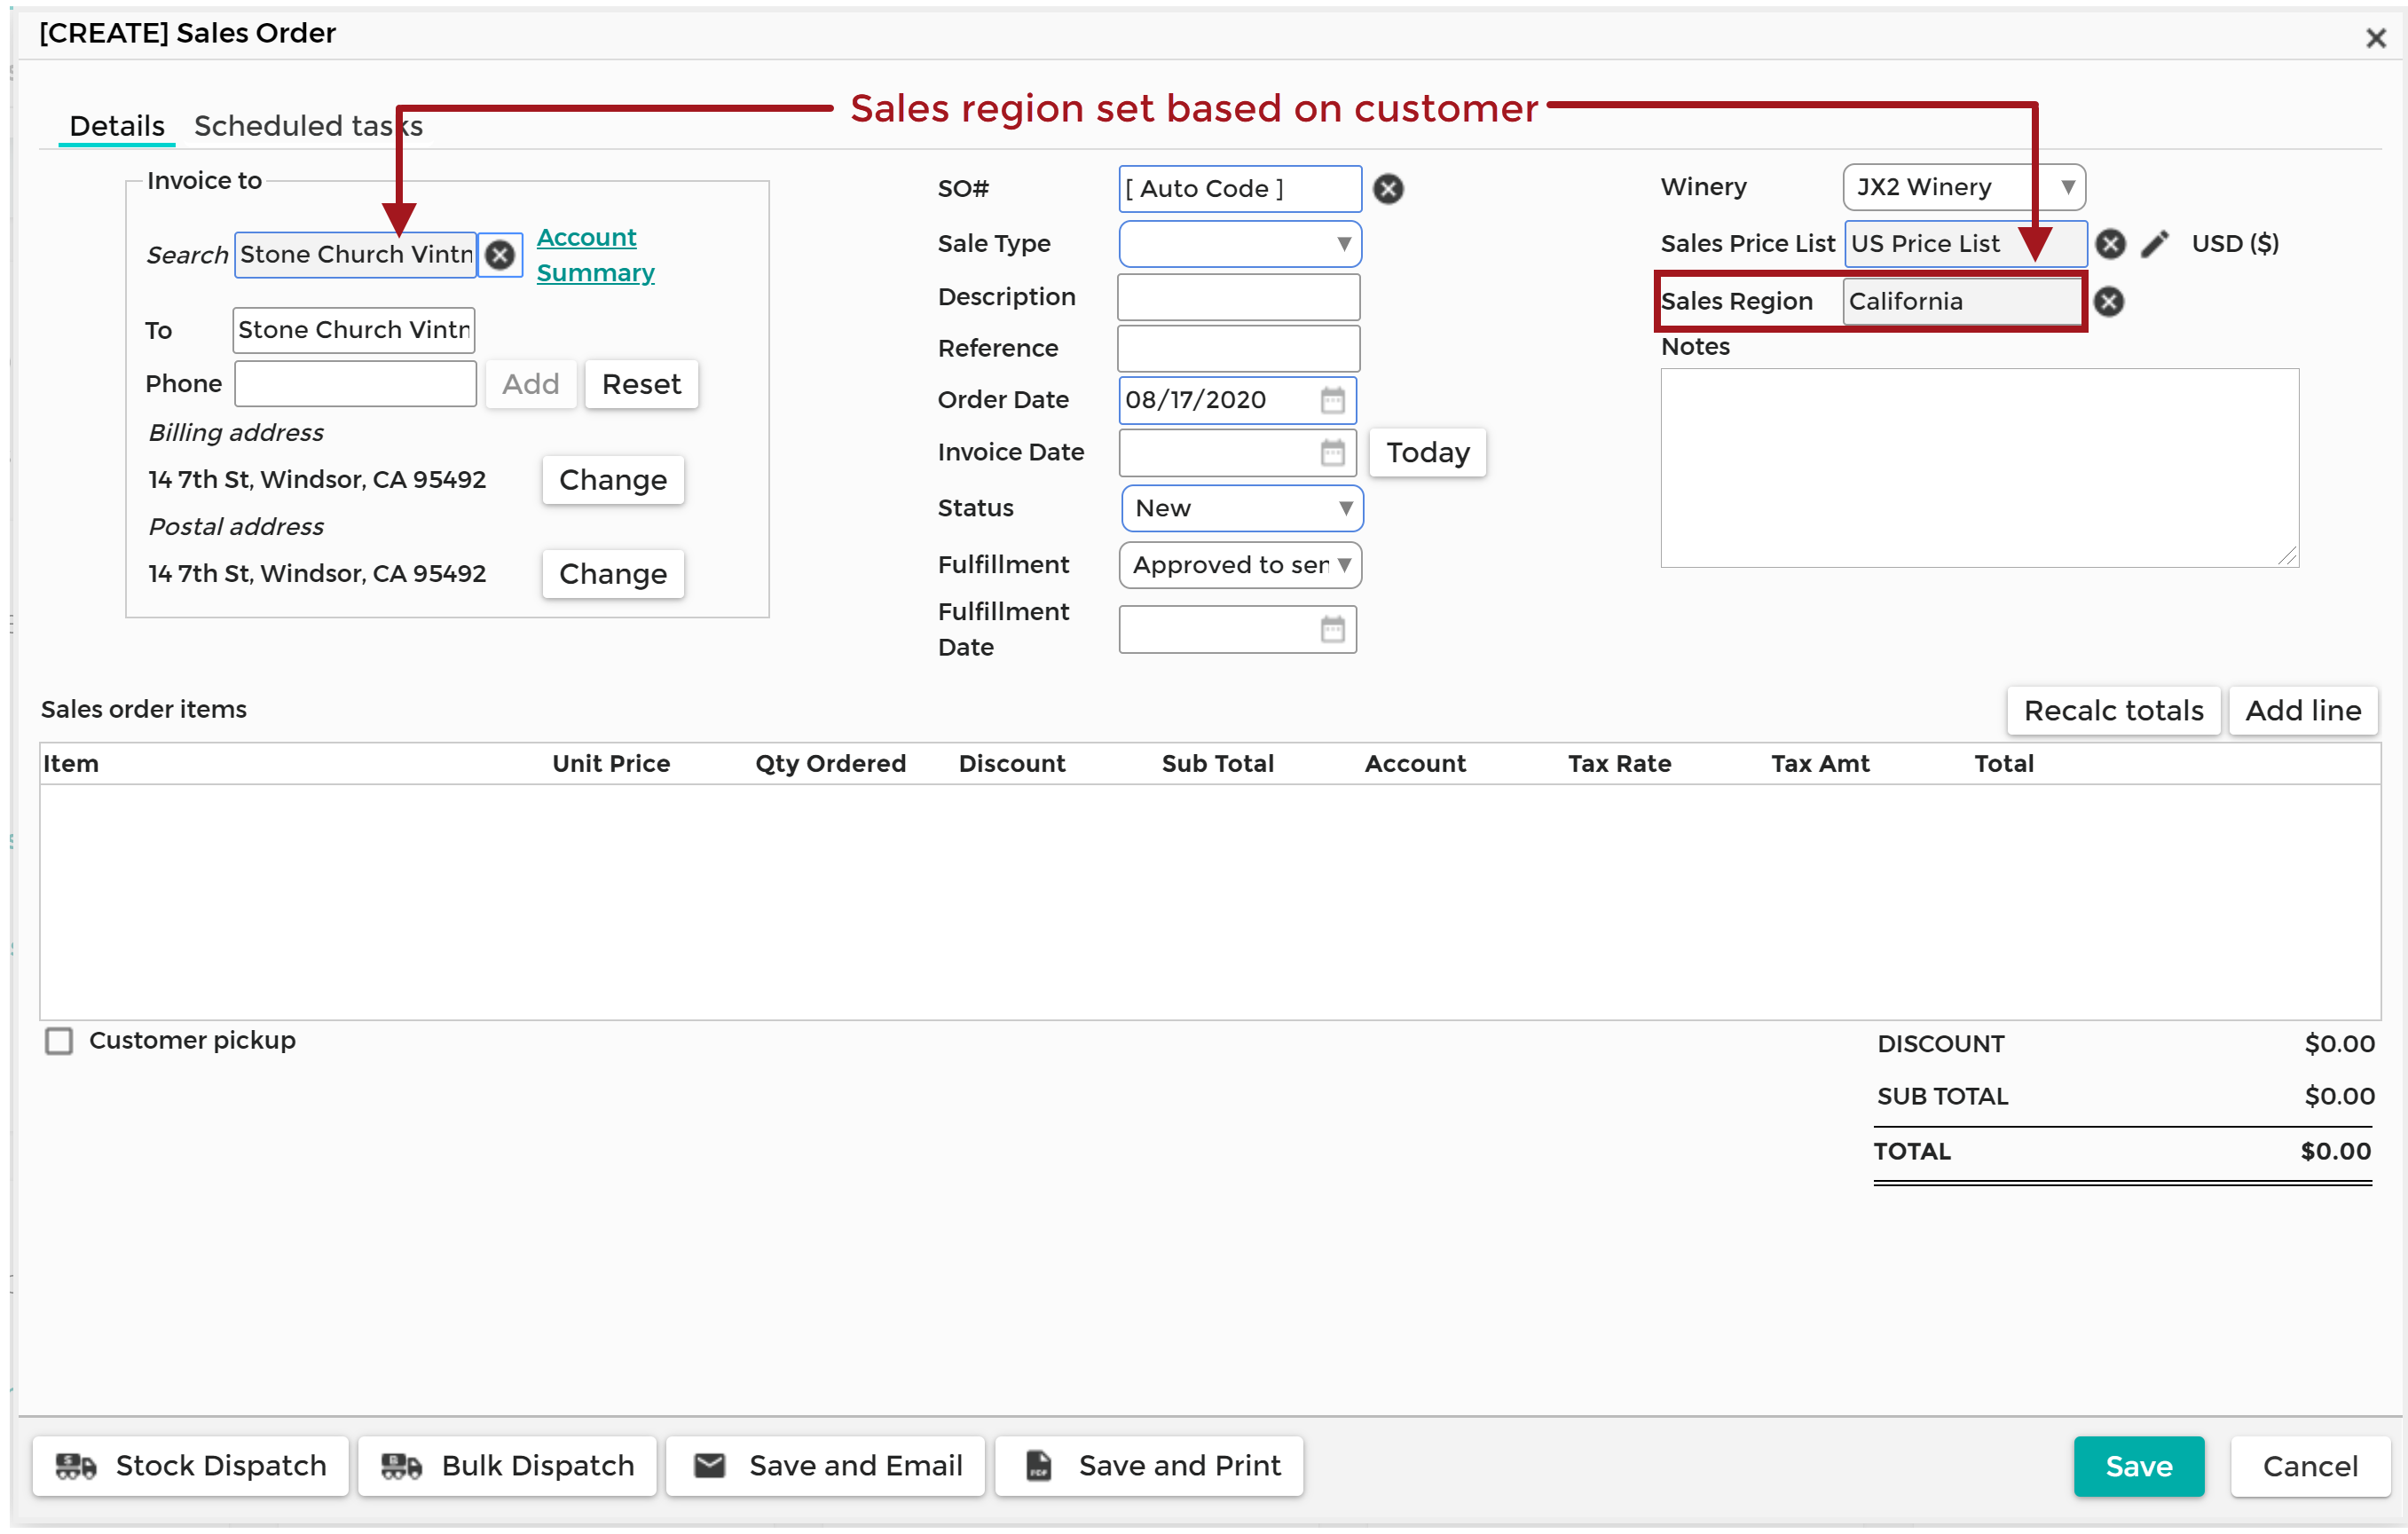Change the billing address
This screenshot has height=1534, width=2408.
pos(613,480)
